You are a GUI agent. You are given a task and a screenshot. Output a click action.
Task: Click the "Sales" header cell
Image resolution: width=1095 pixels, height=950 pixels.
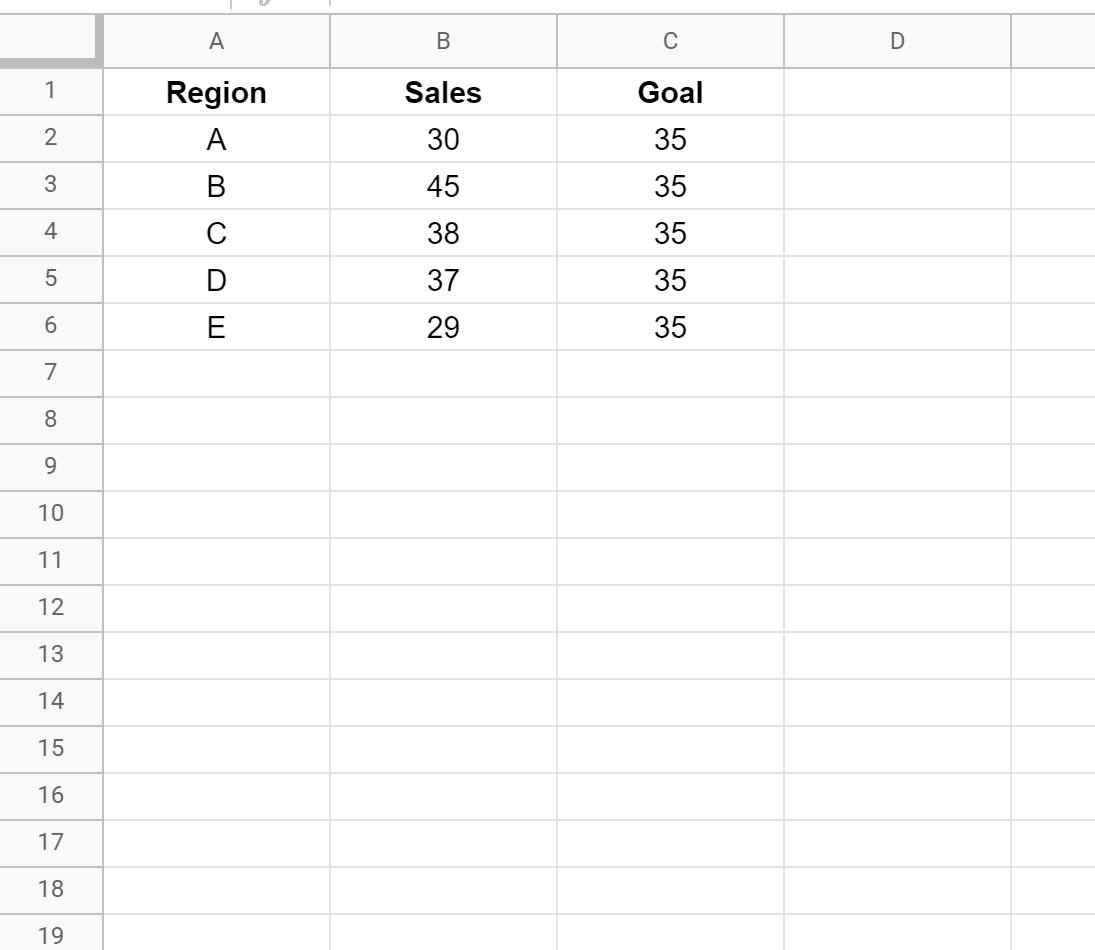[x=443, y=93]
